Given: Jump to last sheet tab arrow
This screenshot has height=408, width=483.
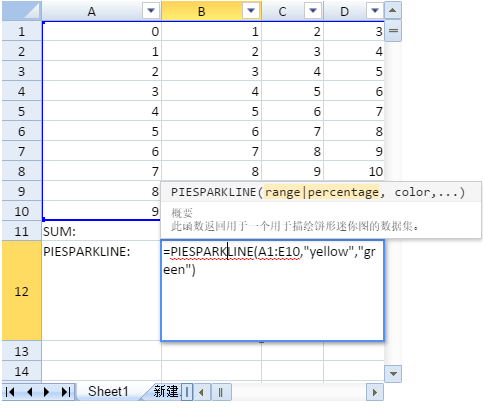Looking at the screenshot, I should 66,392.
